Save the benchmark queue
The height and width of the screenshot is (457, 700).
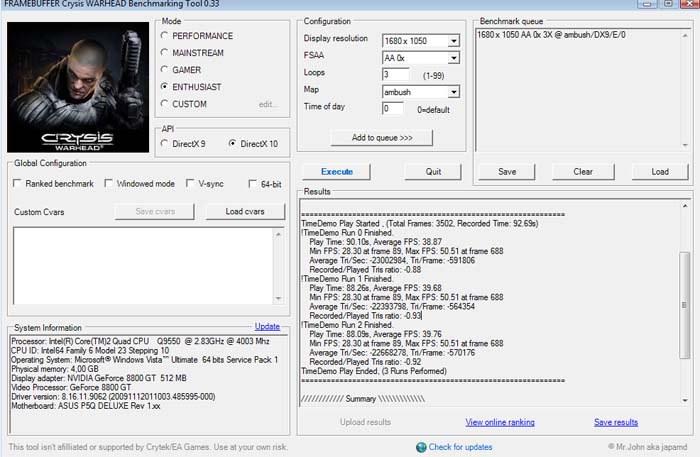(x=507, y=172)
